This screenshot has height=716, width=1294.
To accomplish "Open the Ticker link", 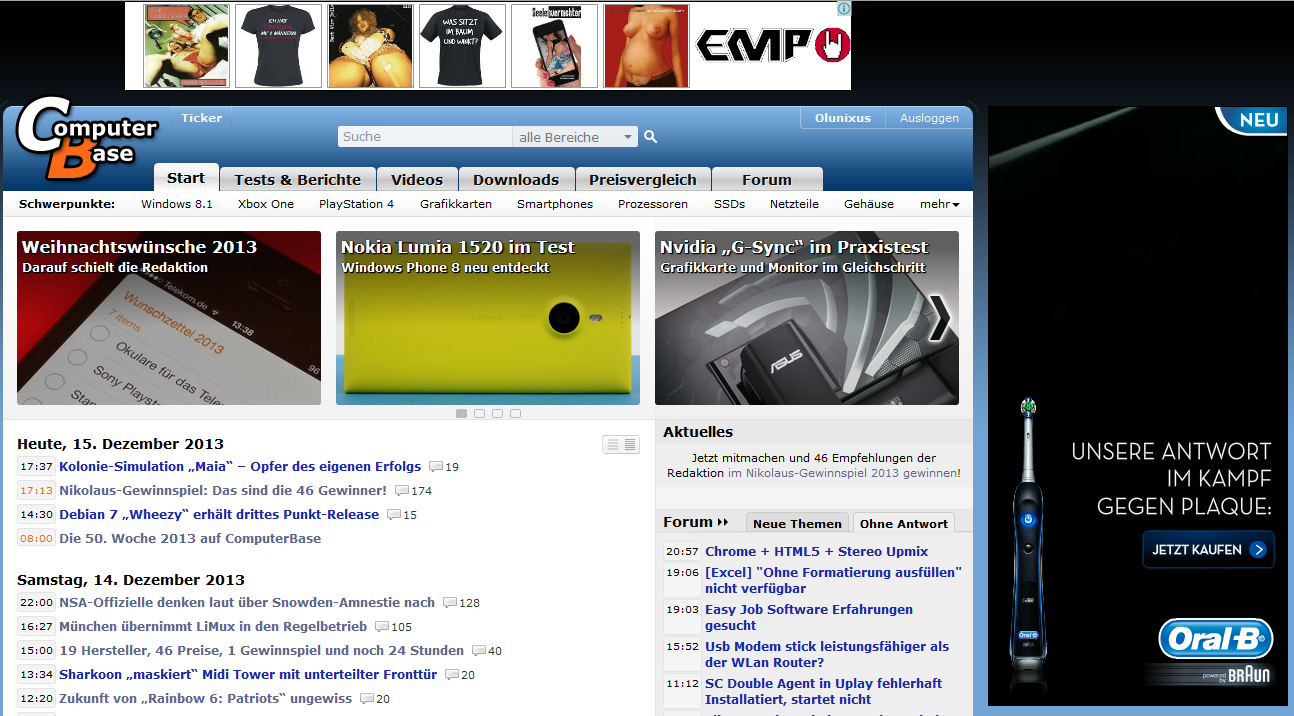I will [201, 118].
